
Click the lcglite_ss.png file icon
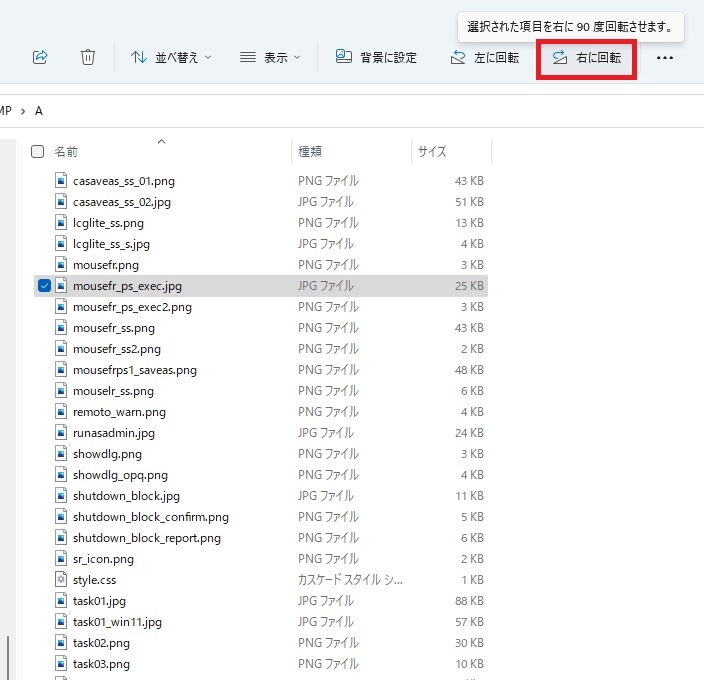(61, 223)
